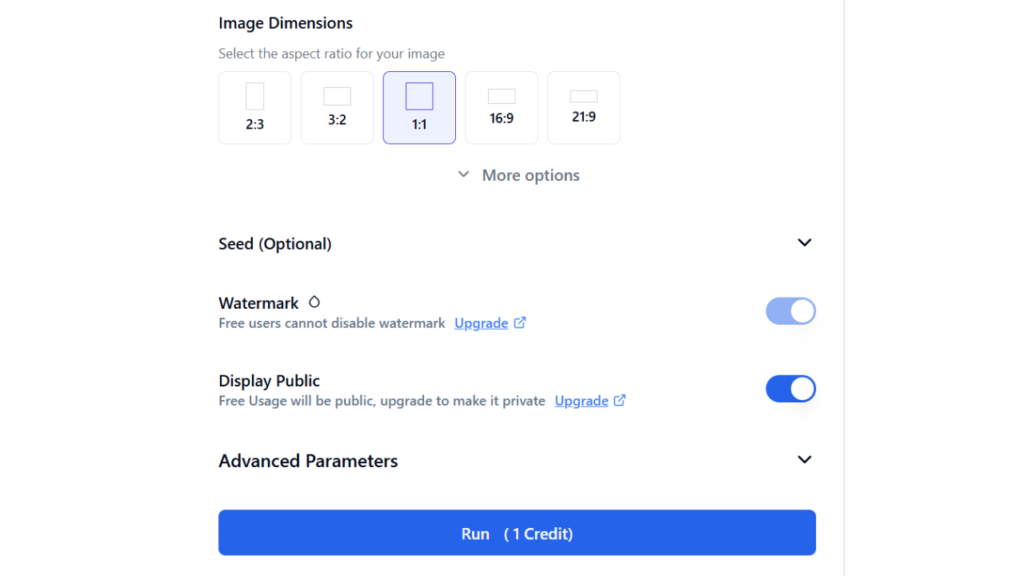The width and height of the screenshot is (1024, 576).
Task: Click external link icon next to Watermark Upgrade
Action: (520, 323)
